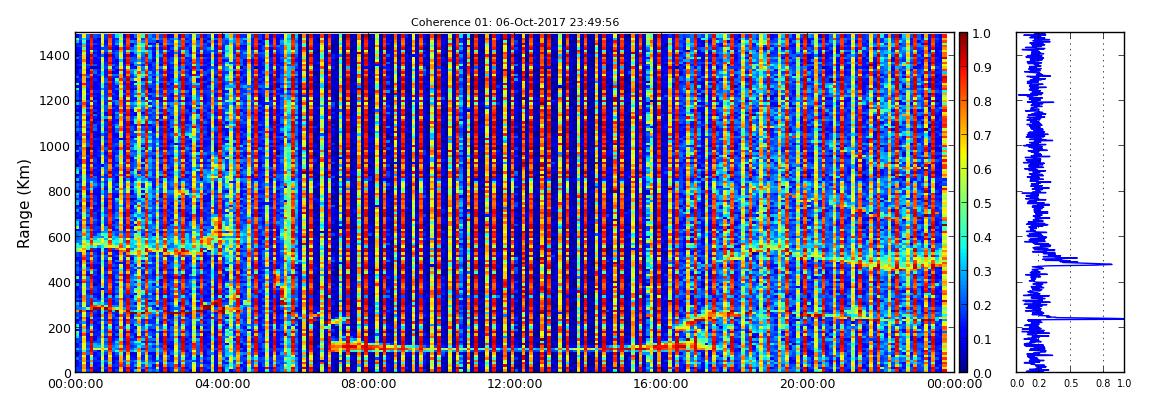Click the 04:00:00 time tick label
This screenshot has height=407, width=1150.
221,384
